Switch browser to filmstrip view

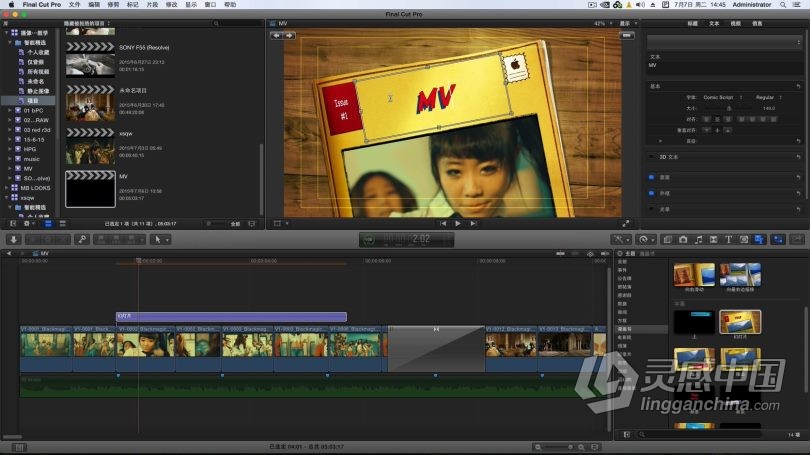[x=48, y=224]
